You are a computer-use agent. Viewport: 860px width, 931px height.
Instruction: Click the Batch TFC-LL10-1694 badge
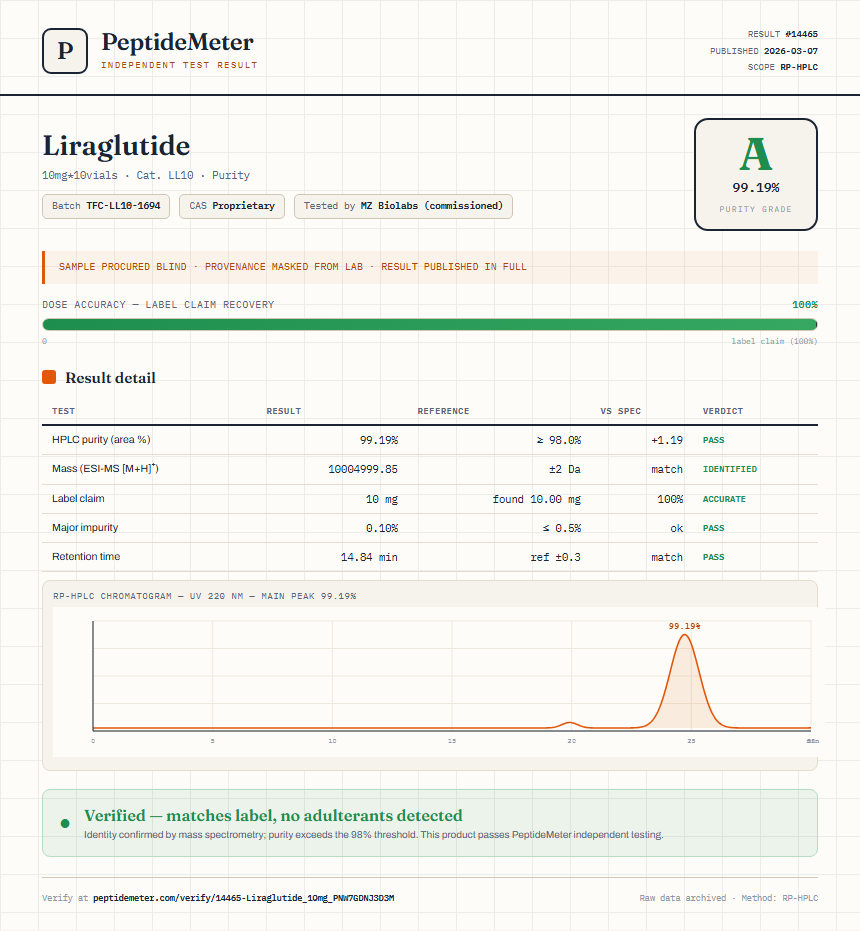(x=106, y=206)
